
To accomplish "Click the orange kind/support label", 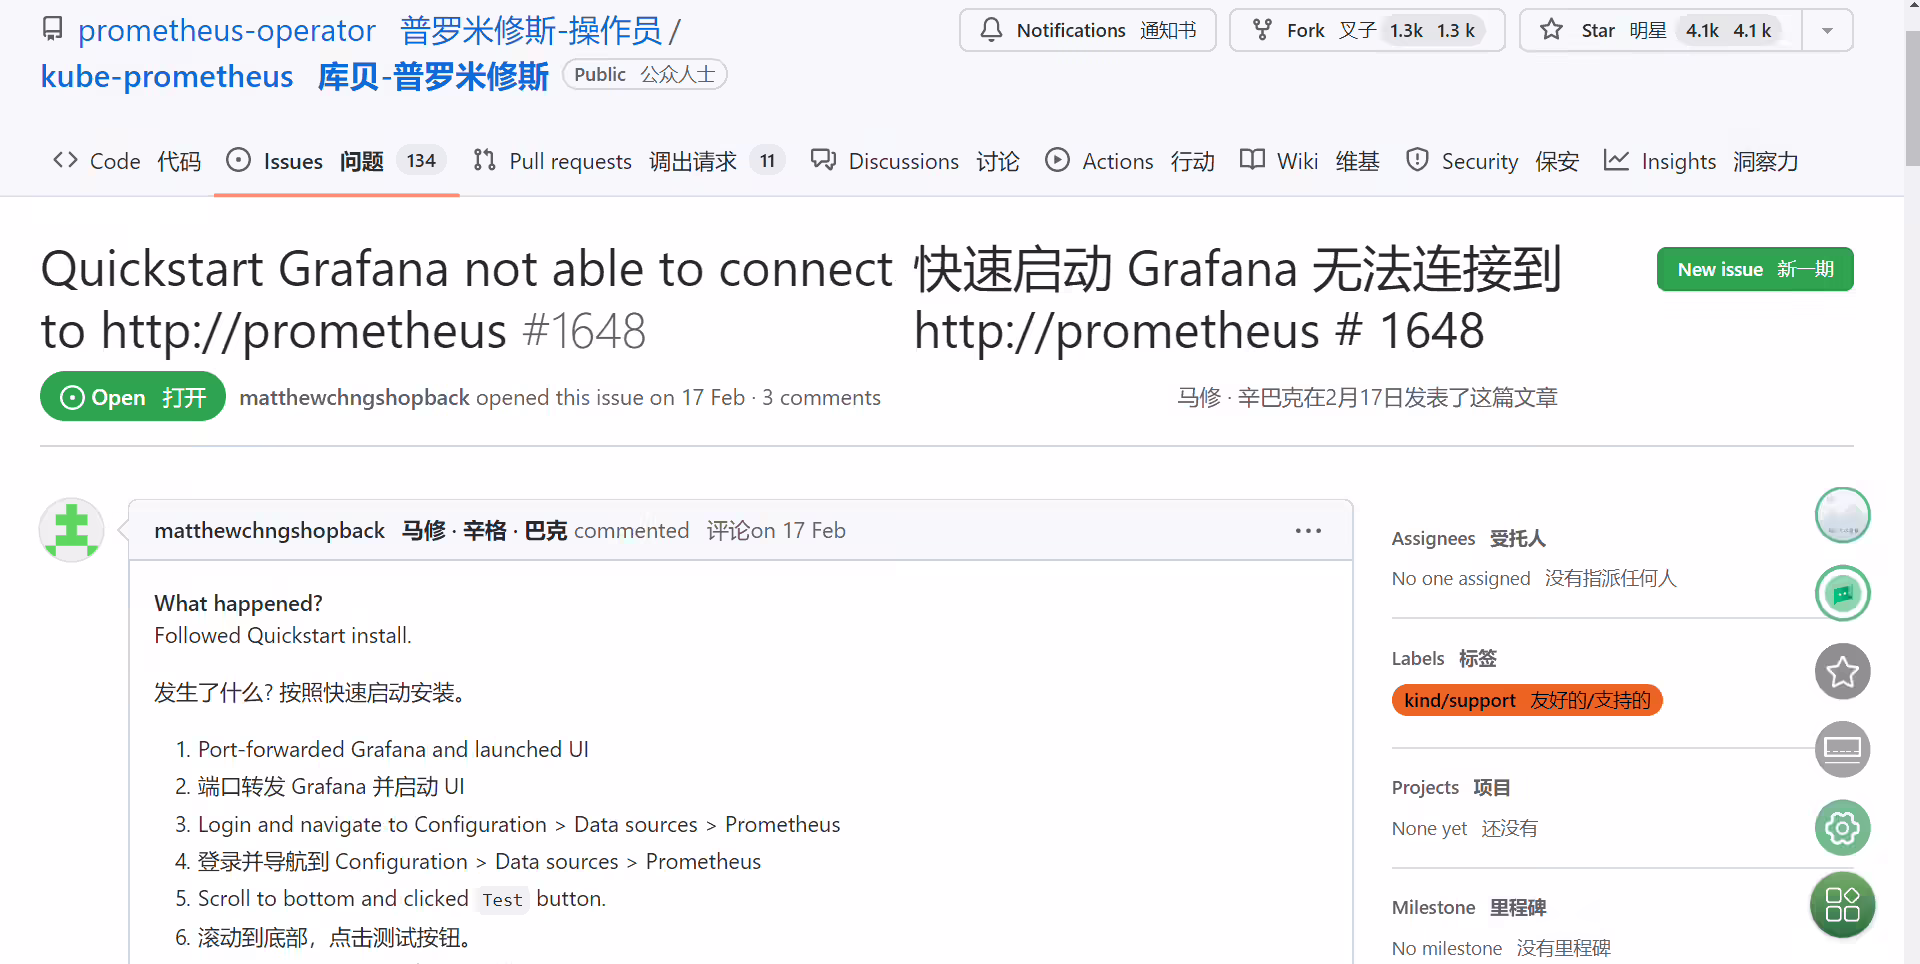I will [x=1527, y=700].
